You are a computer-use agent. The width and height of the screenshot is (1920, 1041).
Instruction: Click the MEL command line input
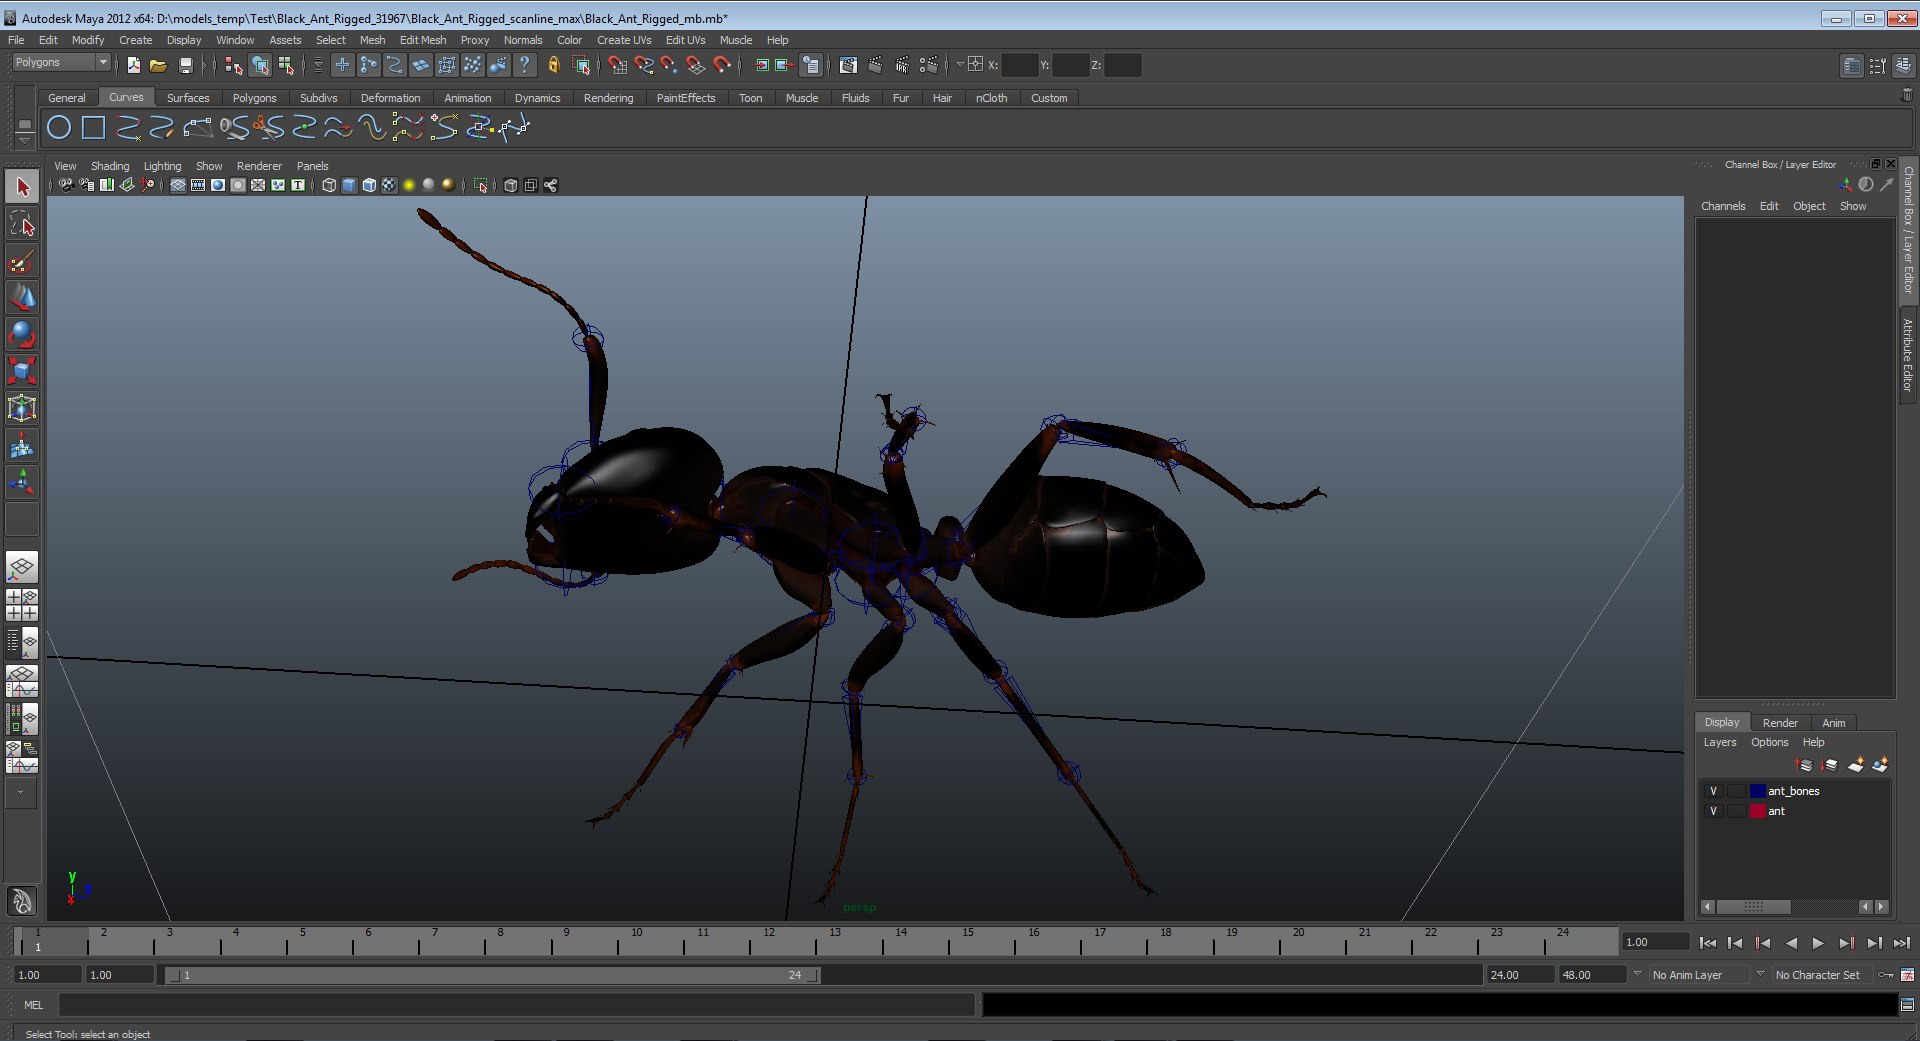(516, 1005)
